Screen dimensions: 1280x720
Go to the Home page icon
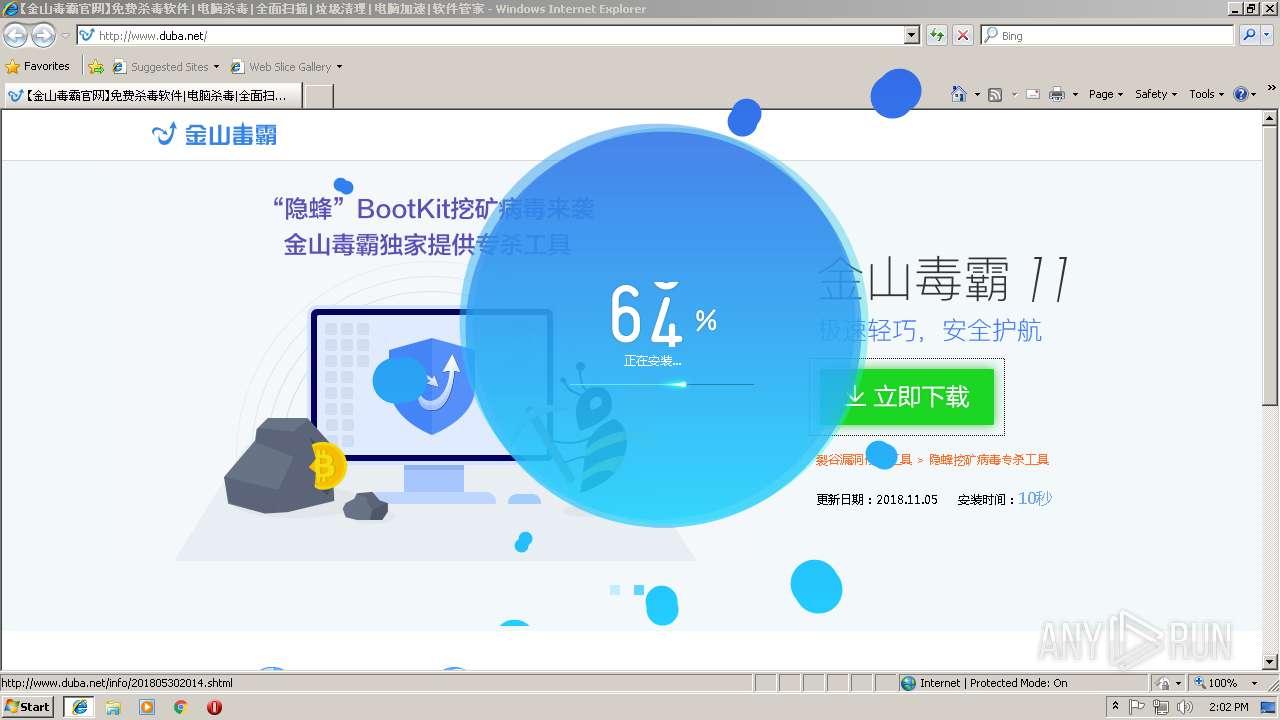[959, 94]
